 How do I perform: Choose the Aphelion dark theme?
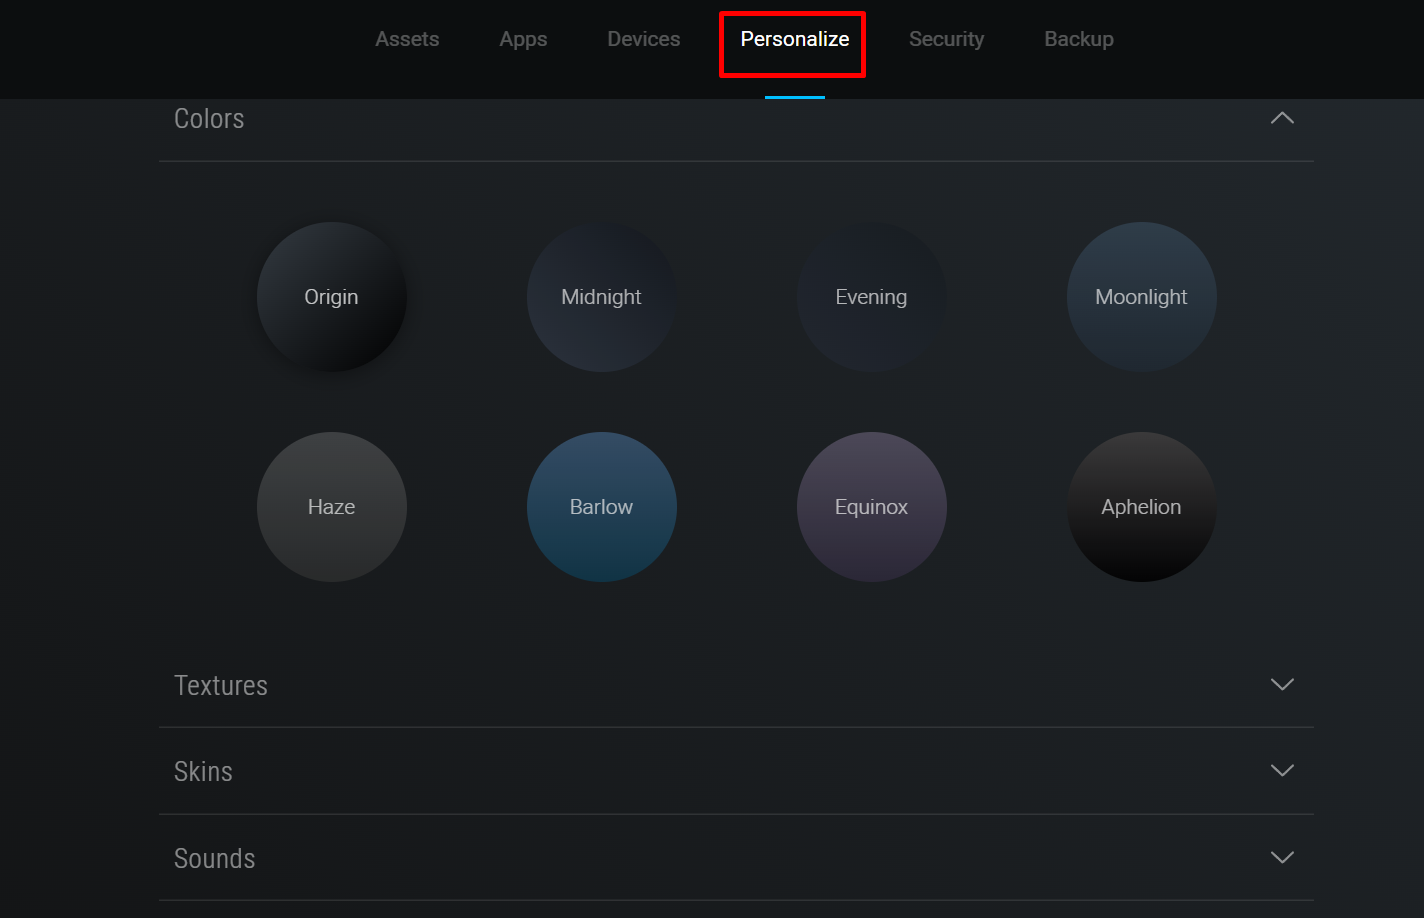[1141, 507]
